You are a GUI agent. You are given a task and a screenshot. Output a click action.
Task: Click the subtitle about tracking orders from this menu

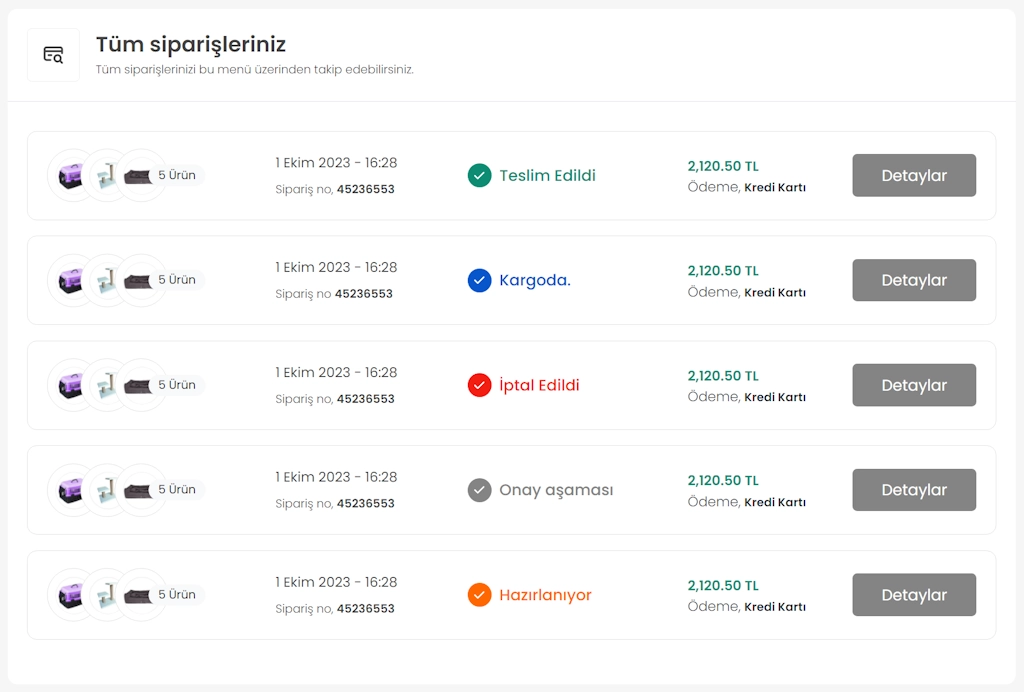255,69
